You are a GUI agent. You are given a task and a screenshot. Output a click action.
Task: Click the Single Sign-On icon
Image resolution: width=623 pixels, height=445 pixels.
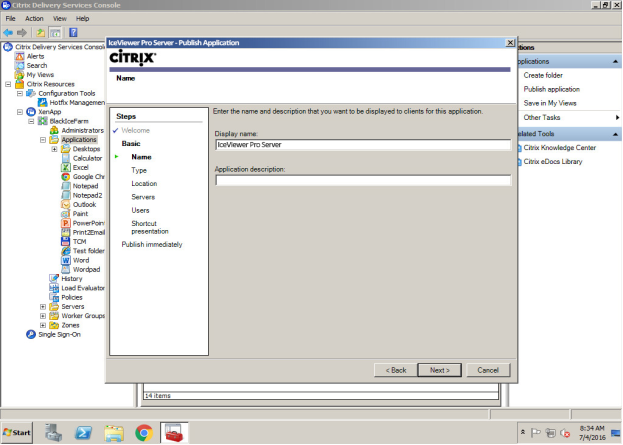[31, 335]
